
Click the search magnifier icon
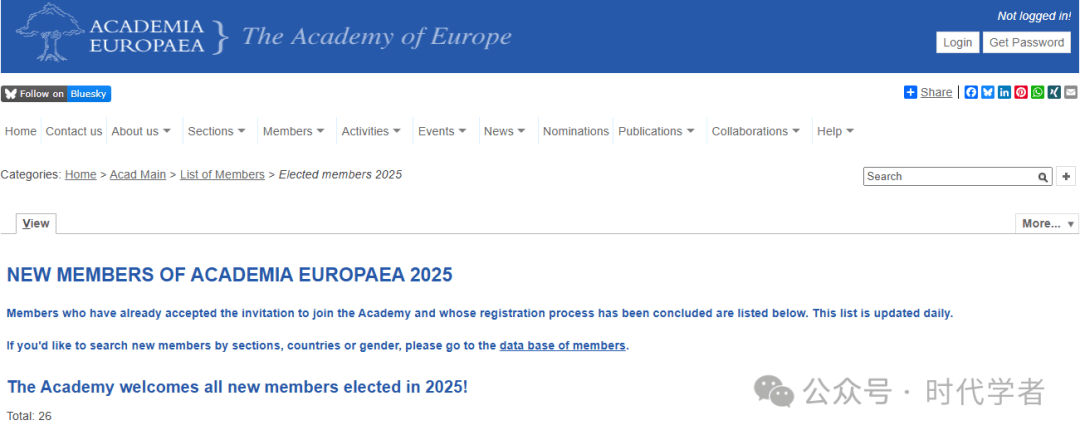pos(1043,177)
